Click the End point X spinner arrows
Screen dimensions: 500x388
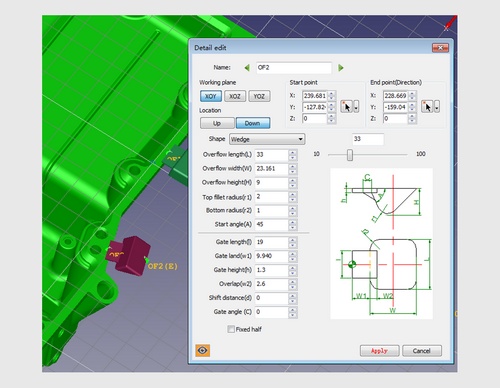click(412, 96)
